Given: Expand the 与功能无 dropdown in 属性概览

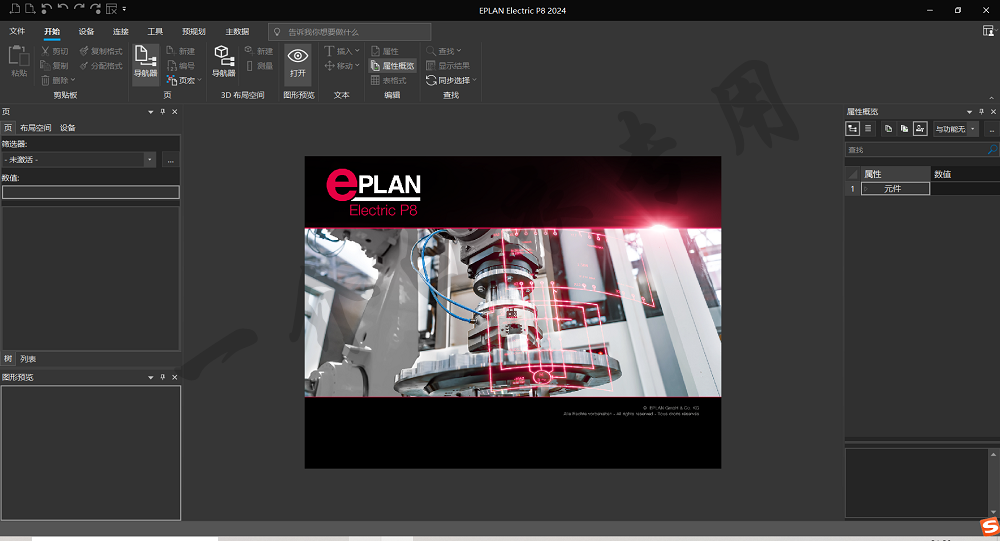Looking at the screenshot, I should [x=972, y=129].
